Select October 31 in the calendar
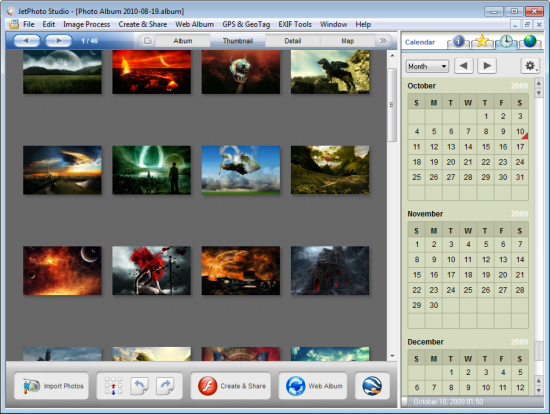Viewport: 550px width, 414px height. click(520, 177)
